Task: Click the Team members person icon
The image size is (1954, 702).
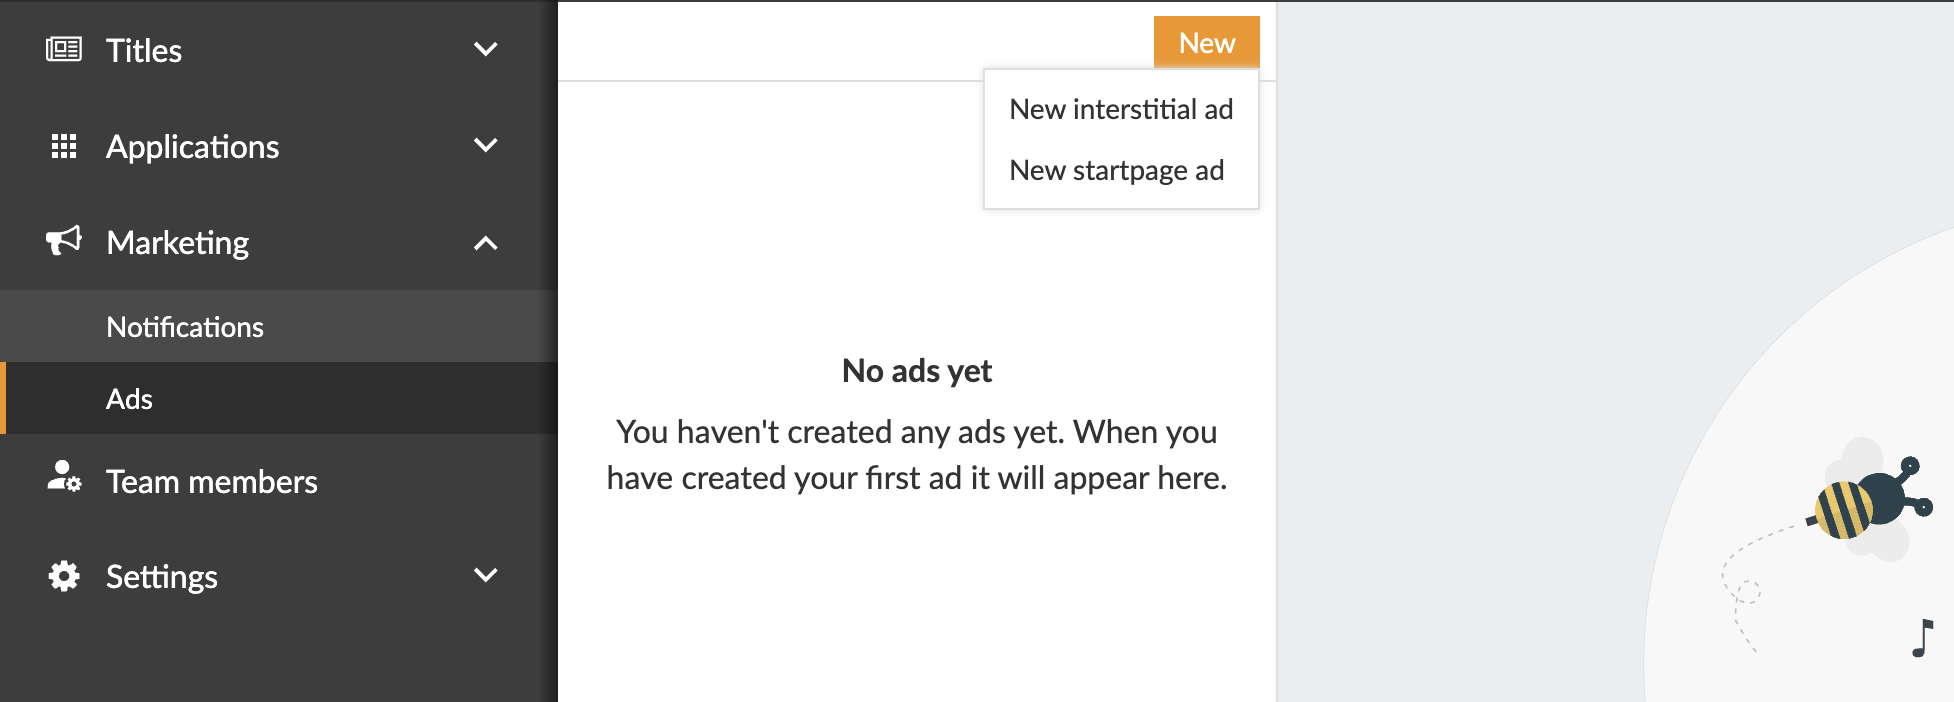Action: (x=64, y=477)
